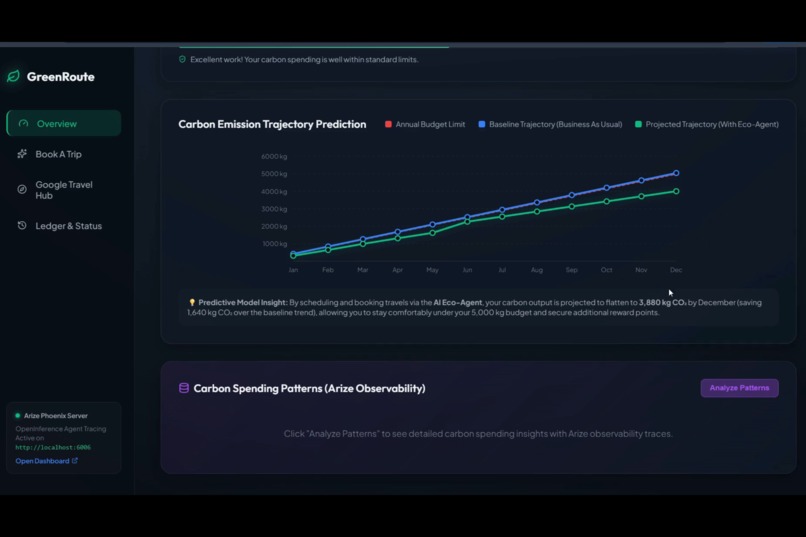Click the database icon beside Carbon Spending Patterns

(x=184, y=388)
